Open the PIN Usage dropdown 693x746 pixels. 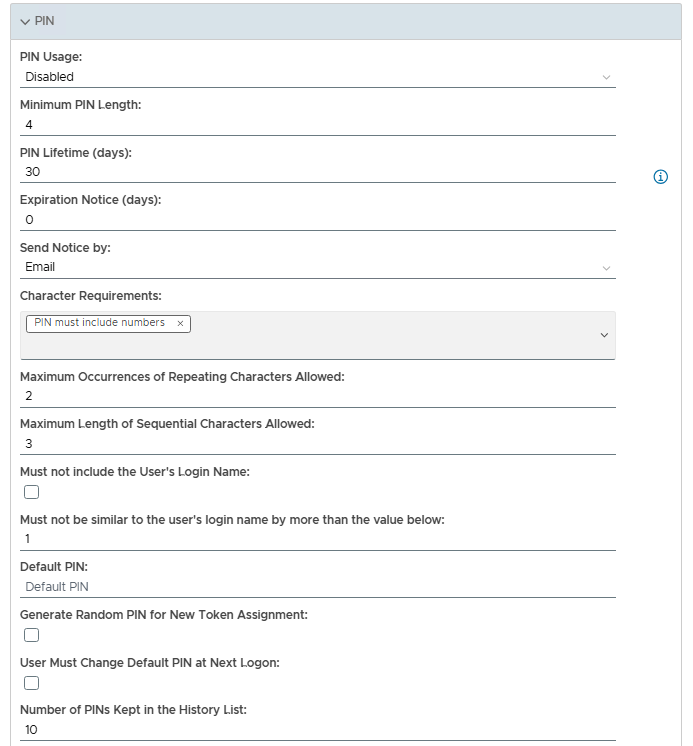click(317, 77)
